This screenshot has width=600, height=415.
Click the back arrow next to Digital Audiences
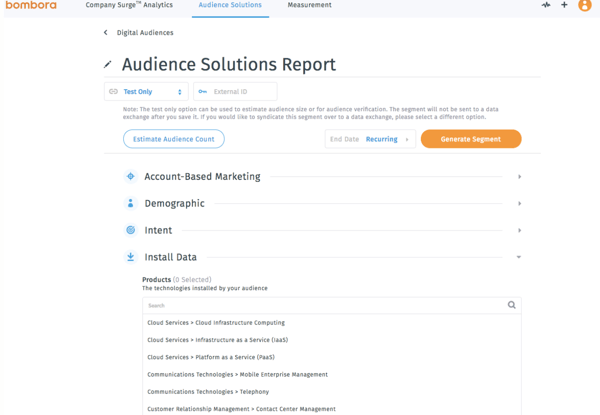click(106, 33)
